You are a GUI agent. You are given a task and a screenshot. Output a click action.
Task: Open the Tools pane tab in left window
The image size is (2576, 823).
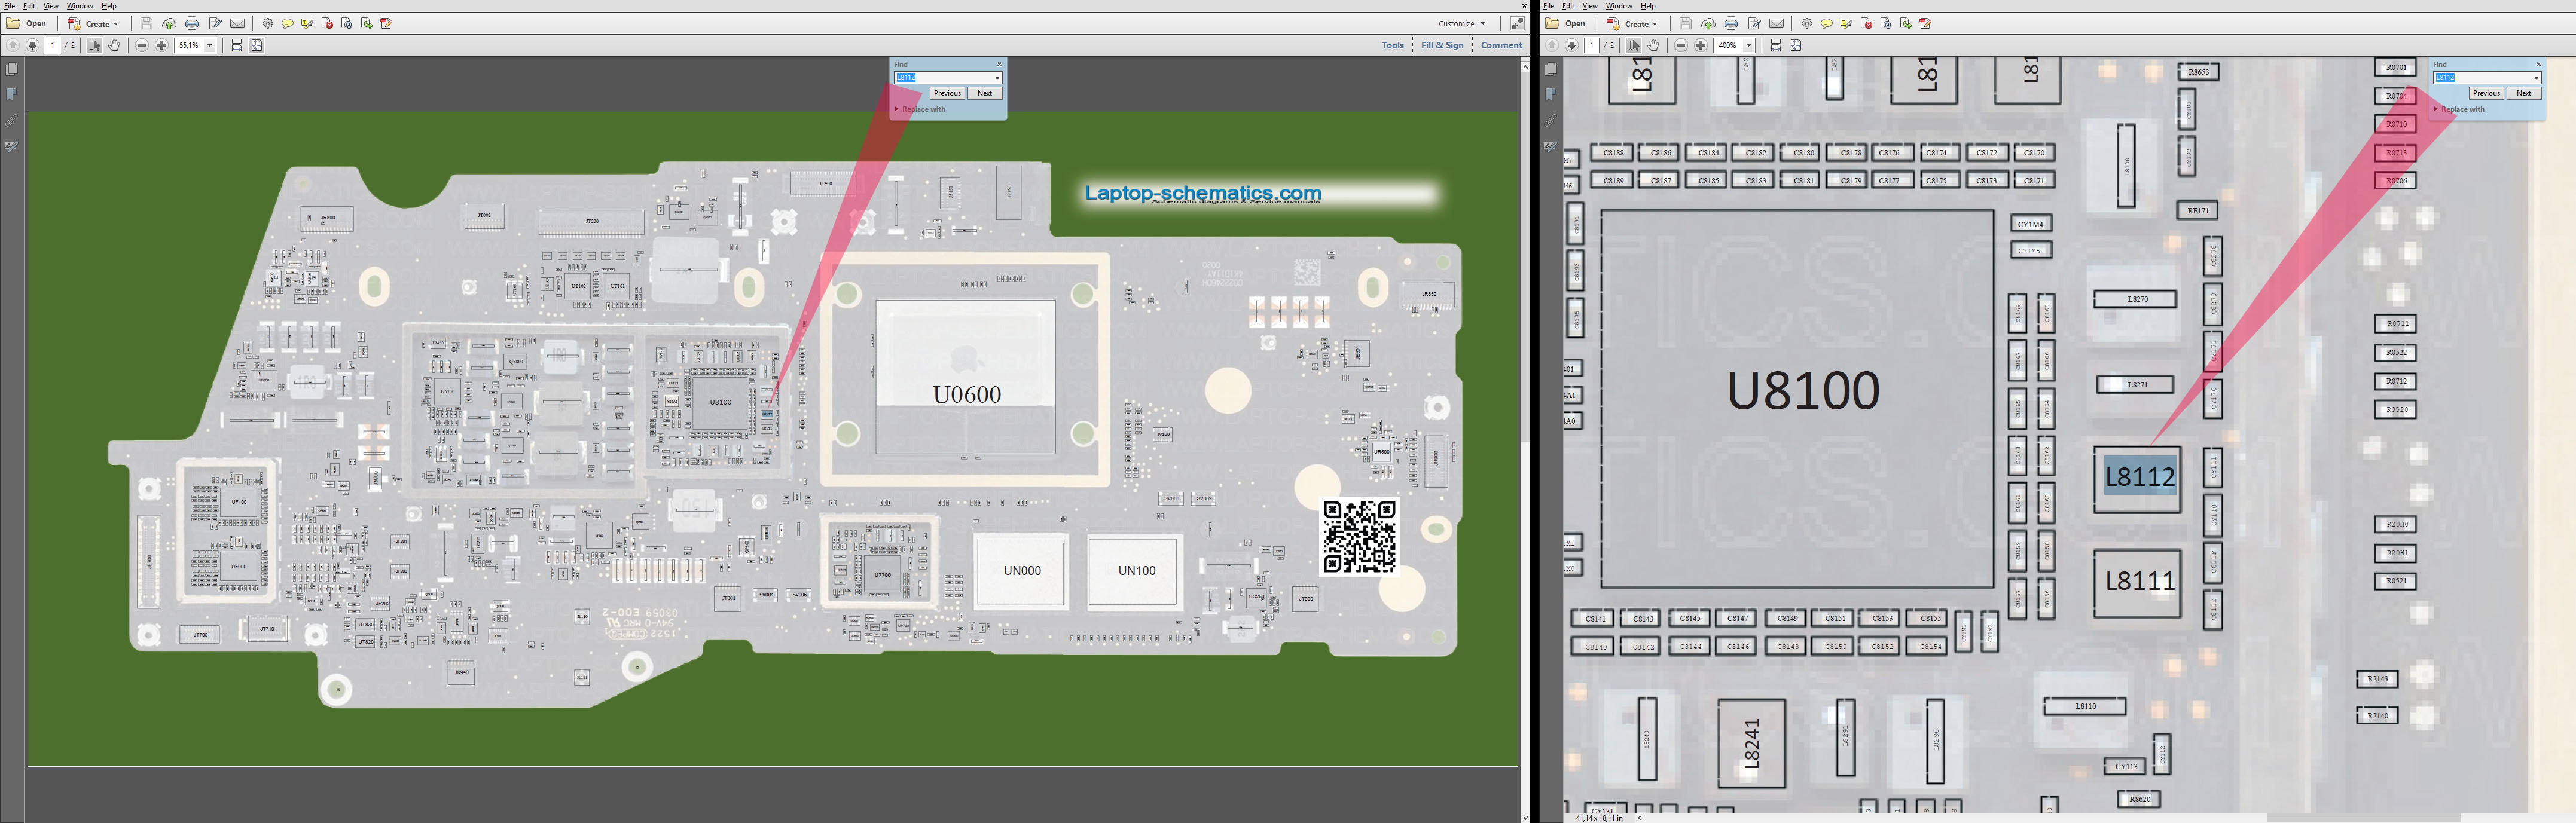pyautogui.click(x=1393, y=45)
